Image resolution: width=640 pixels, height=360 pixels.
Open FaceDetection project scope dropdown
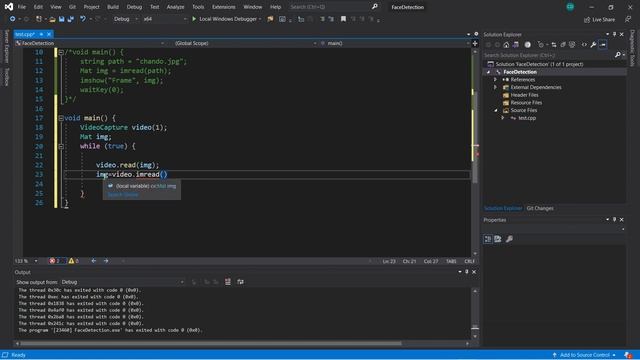pos(90,43)
